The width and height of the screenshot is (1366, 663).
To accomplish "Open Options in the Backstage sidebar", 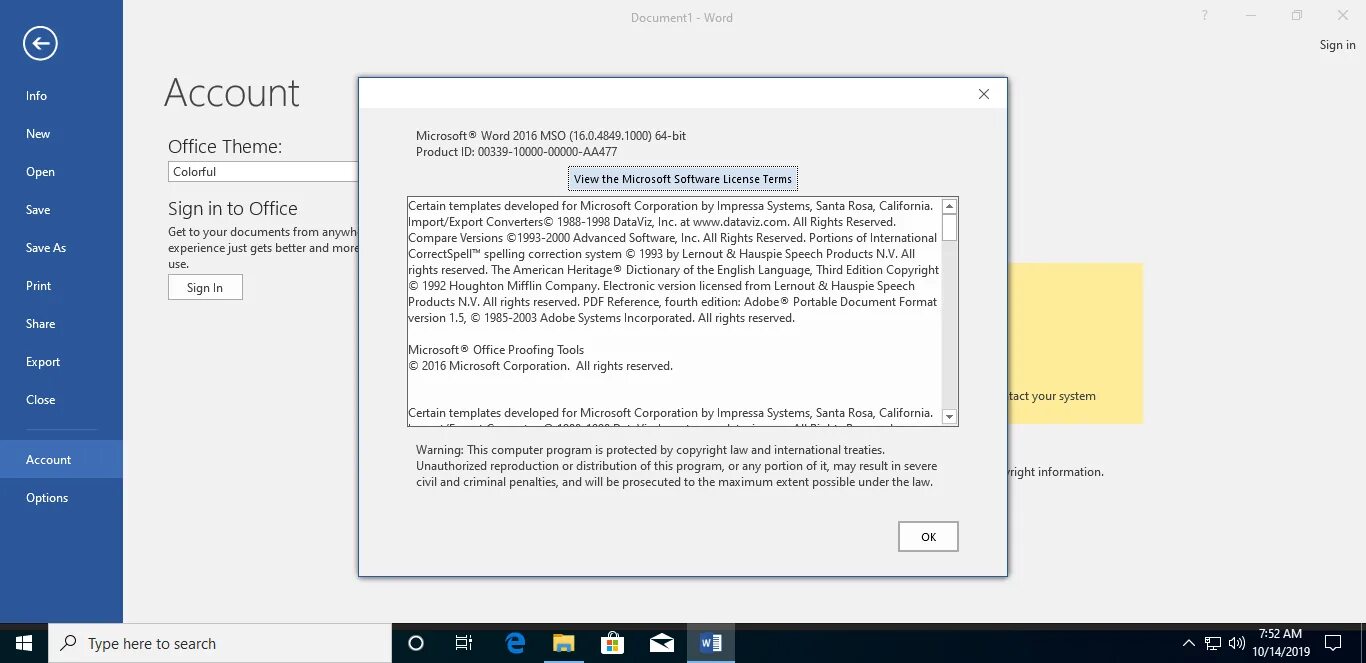I will [61, 498].
